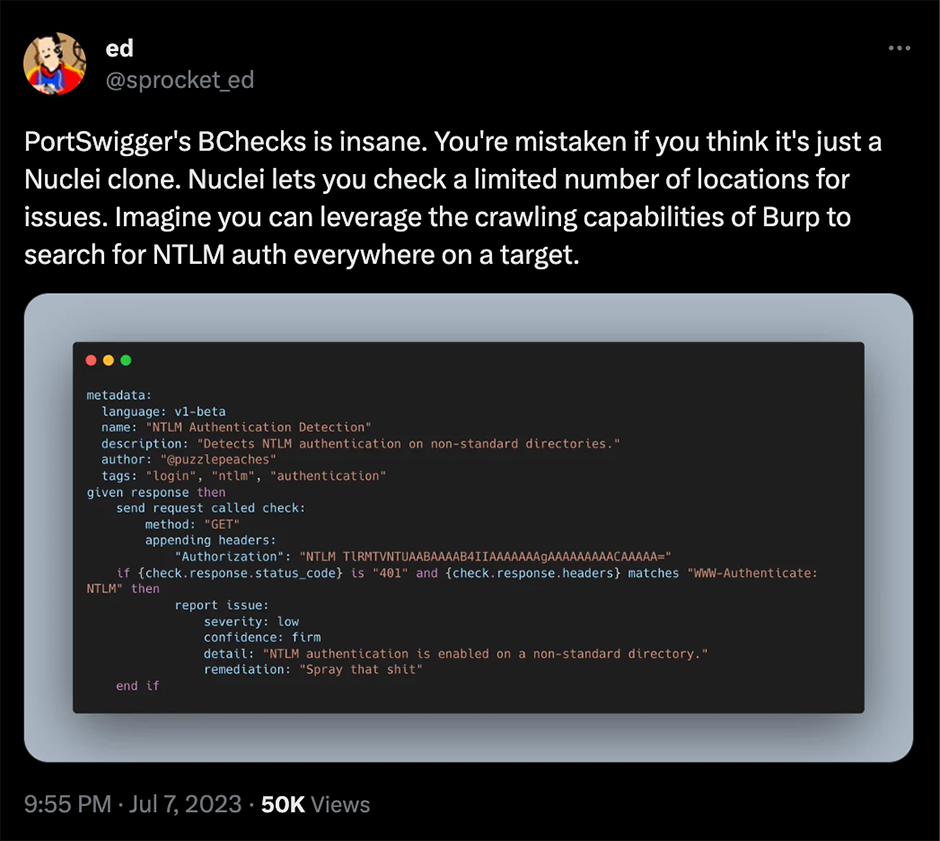Click the NTLM Authorization header string
Viewport: 940px width, 841px height.
click(485, 556)
